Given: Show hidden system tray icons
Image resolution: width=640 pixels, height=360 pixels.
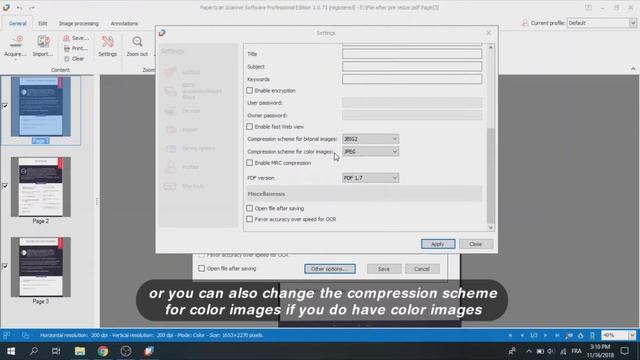Looking at the screenshot, I should pos(529,351).
